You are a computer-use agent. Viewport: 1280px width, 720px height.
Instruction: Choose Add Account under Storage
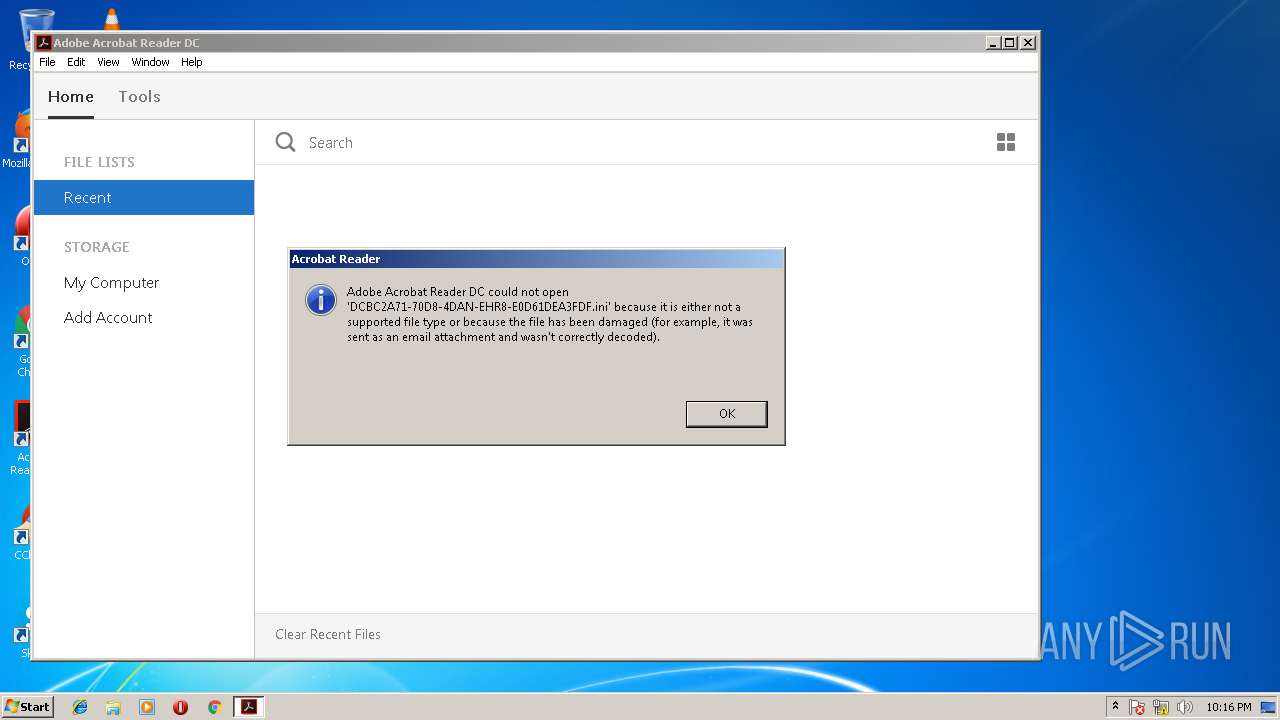(108, 318)
